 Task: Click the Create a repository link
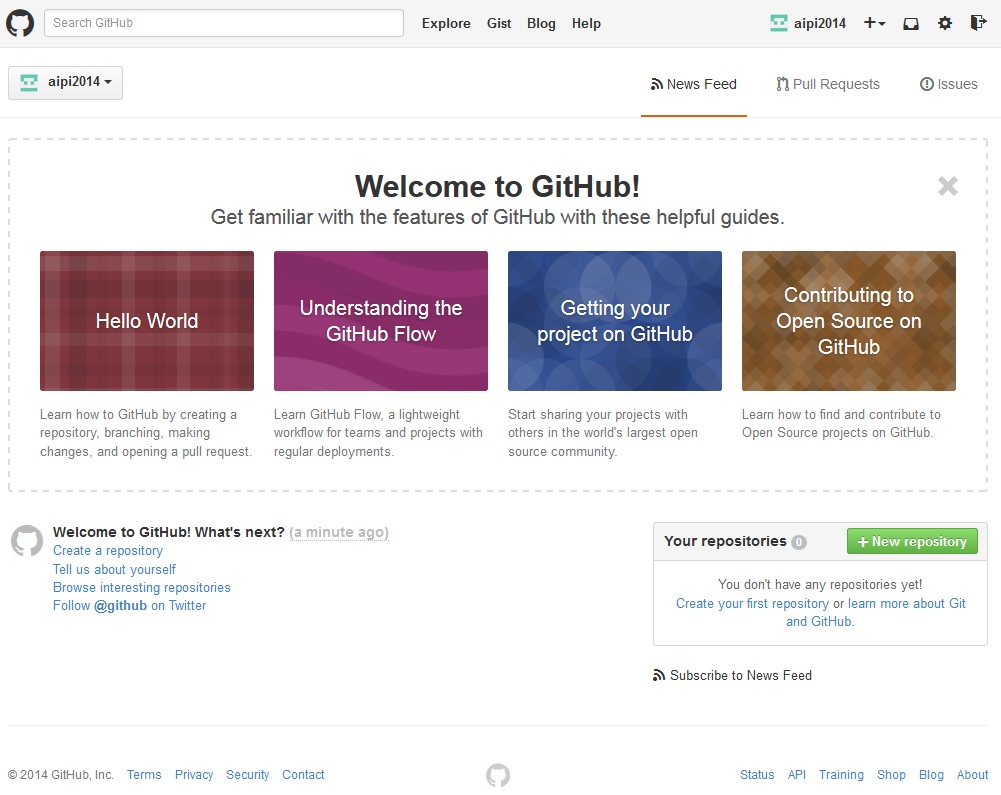coord(108,550)
